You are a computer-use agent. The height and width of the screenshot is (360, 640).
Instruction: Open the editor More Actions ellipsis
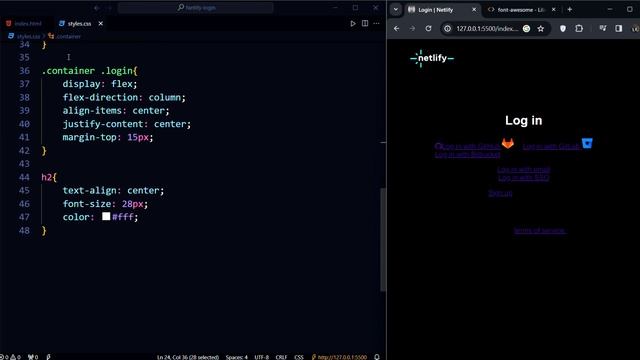point(376,24)
